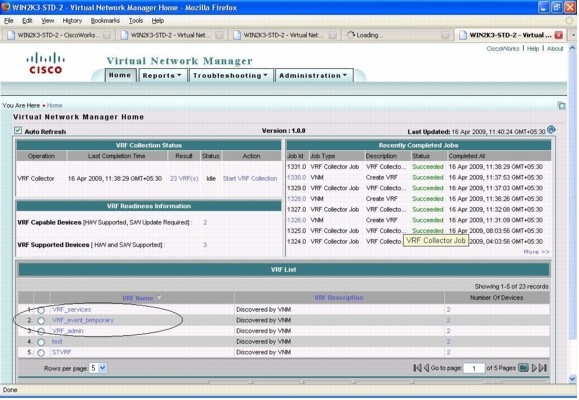Screen dimensions: 579x400
Task: Open the Bookmarks menu in Firefox
Action: (x=105, y=21)
